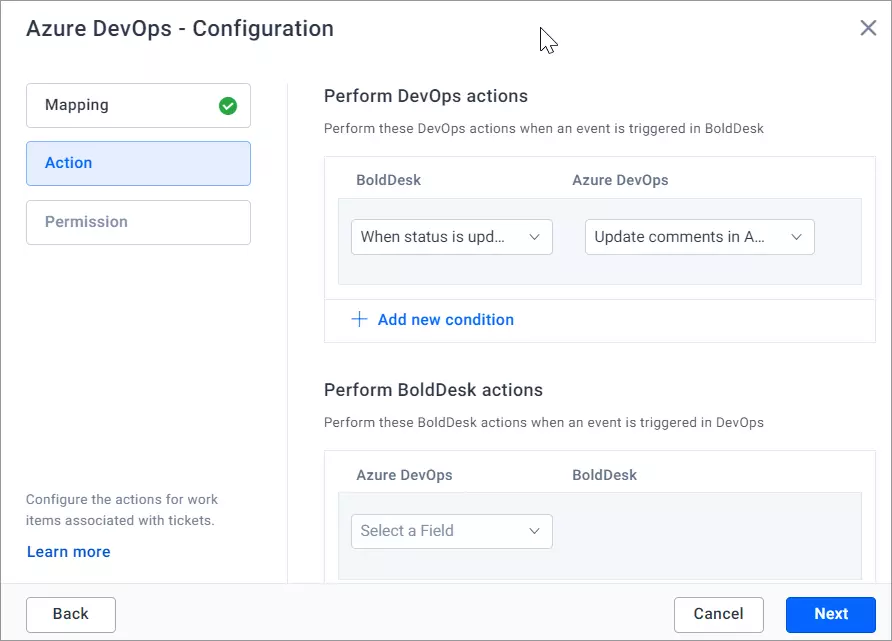Open the Mapping step

click(x=138, y=105)
